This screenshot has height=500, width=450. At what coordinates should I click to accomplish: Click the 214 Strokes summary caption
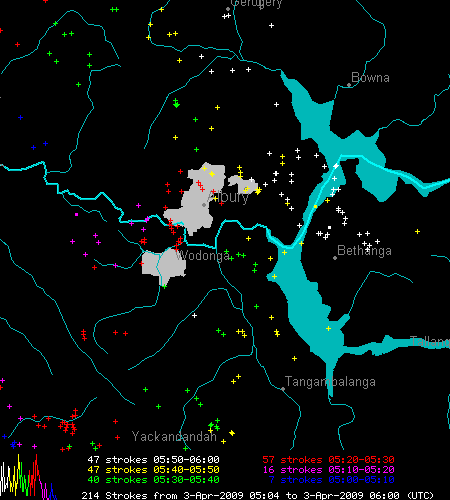tap(258, 495)
